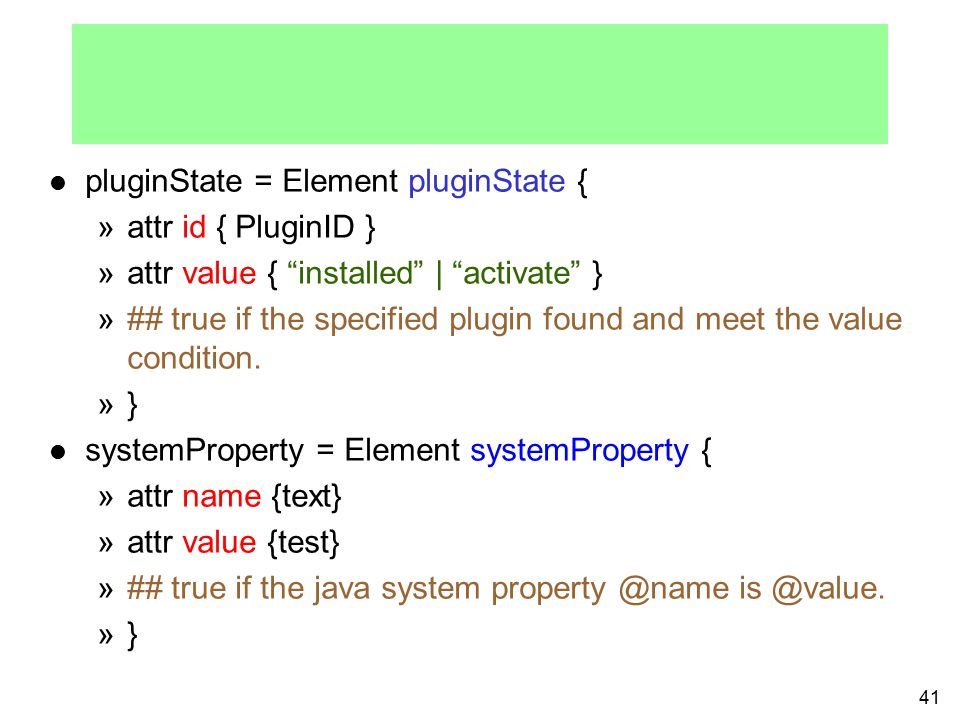The image size is (960, 720).
Task: Click the PluginID text
Action: [295, 227]
